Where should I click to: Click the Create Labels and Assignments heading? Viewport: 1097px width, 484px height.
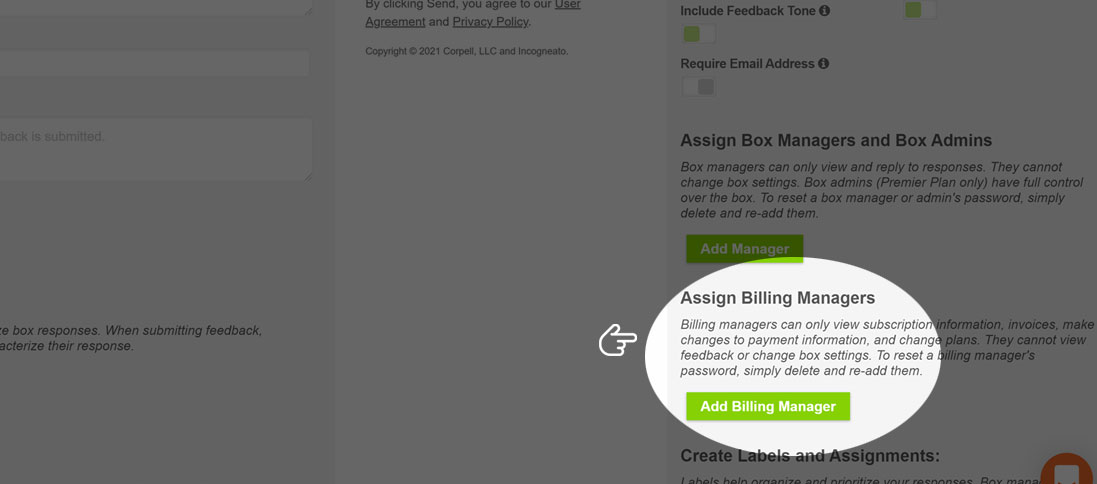pos(810,456)
